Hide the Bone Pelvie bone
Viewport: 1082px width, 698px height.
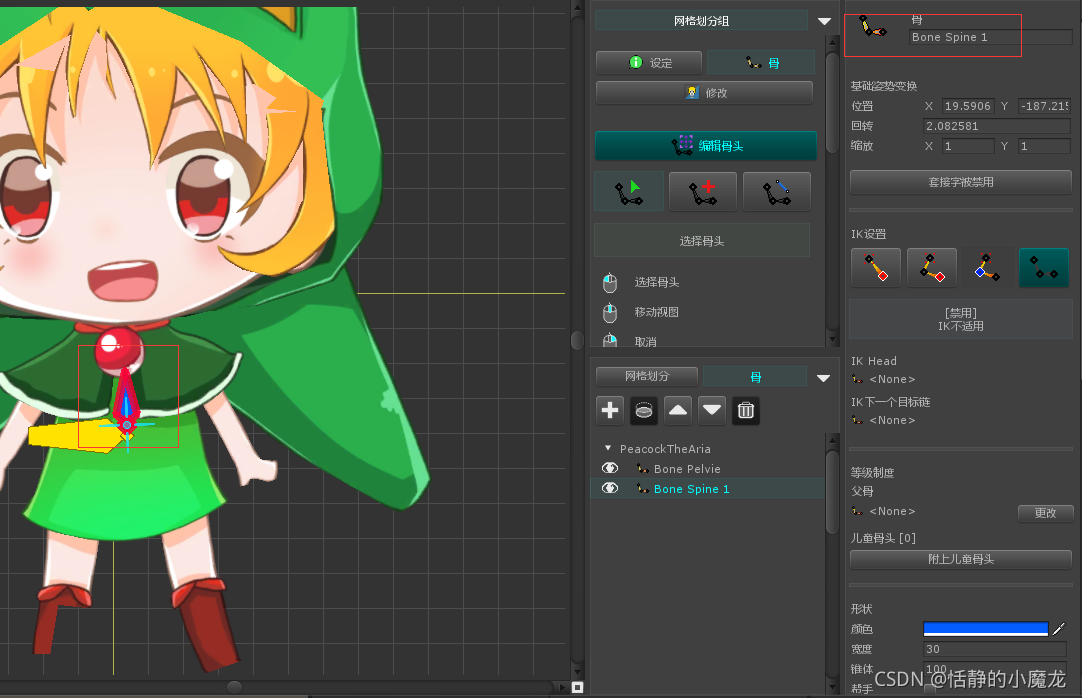(x=610, y=468)
